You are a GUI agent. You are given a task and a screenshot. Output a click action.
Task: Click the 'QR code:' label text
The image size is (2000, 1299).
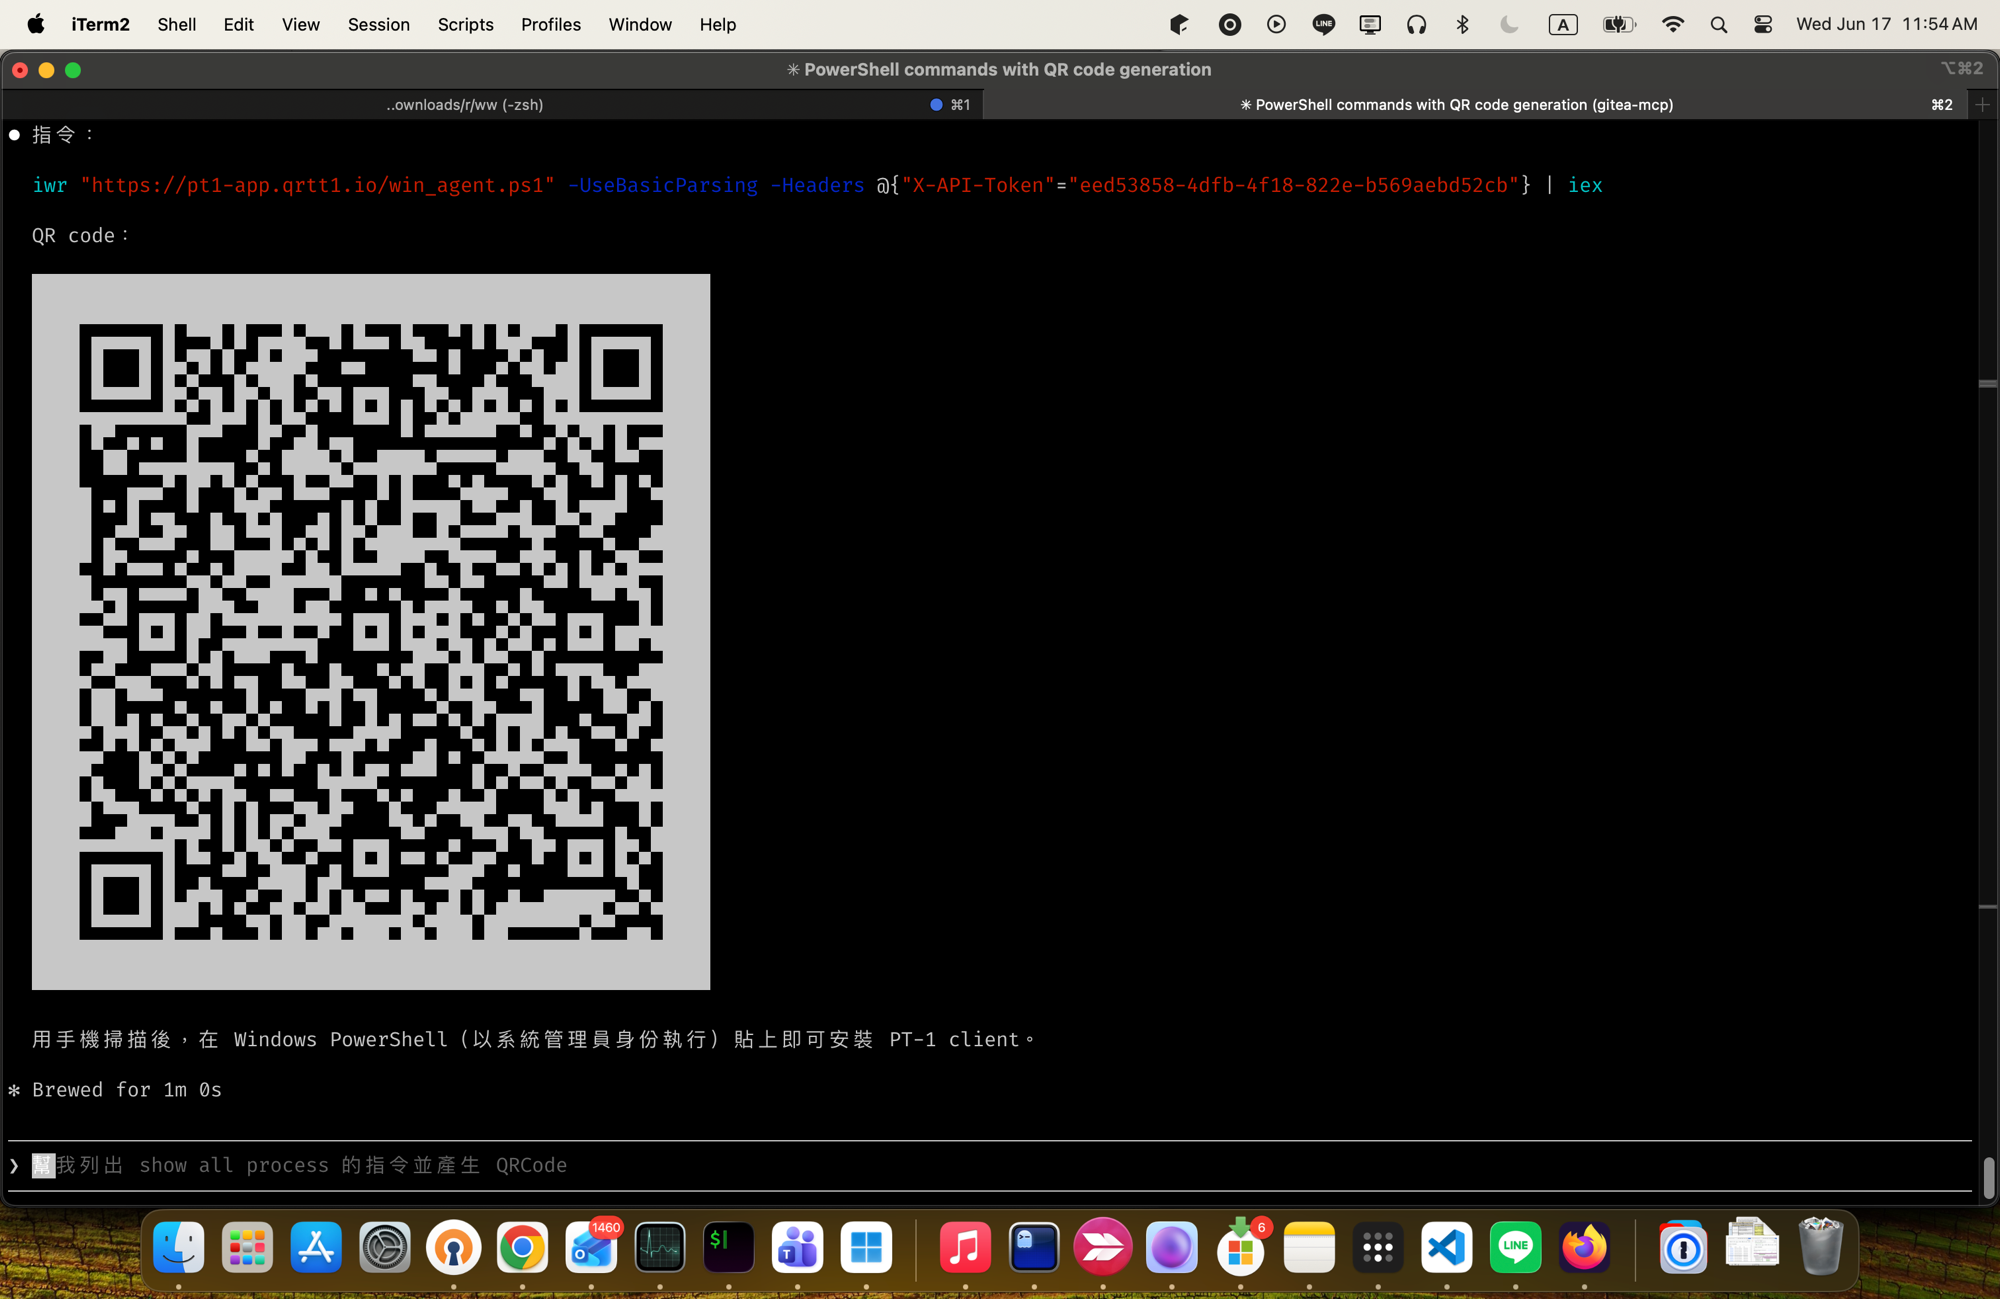pos(80,236)
